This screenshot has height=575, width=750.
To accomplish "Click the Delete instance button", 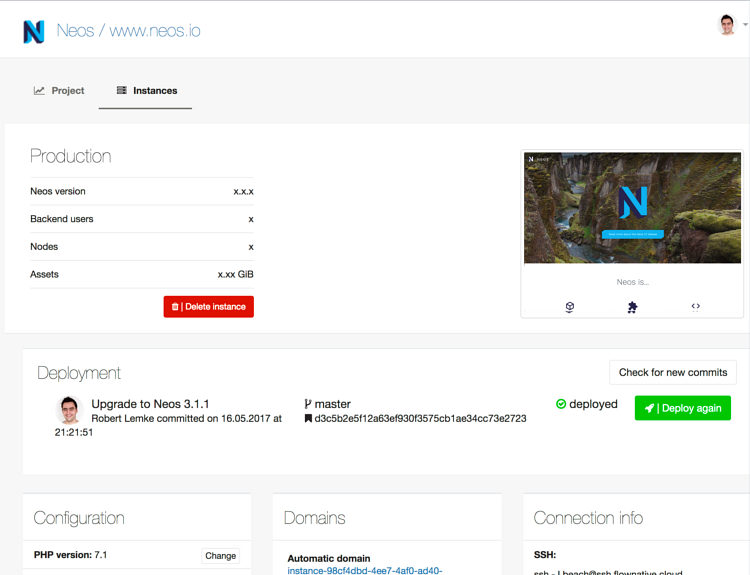I will [209, 307].
